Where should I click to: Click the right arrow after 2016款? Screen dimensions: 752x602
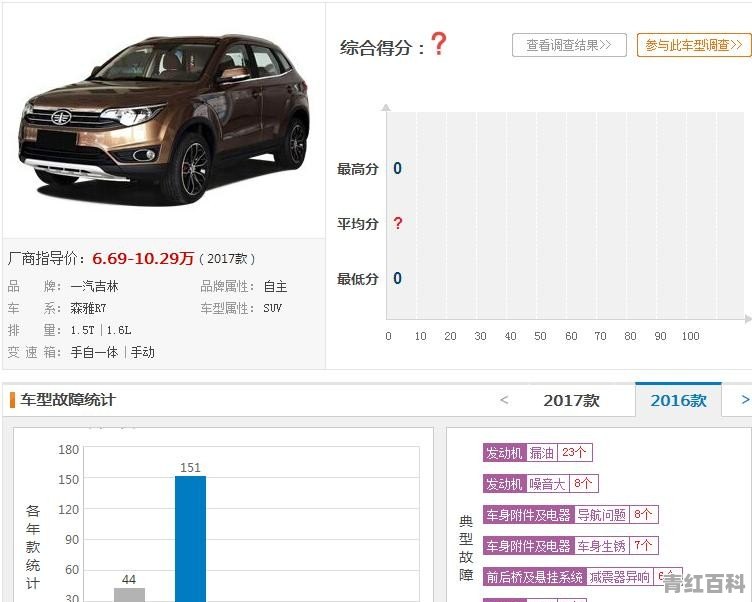(745, 400)
